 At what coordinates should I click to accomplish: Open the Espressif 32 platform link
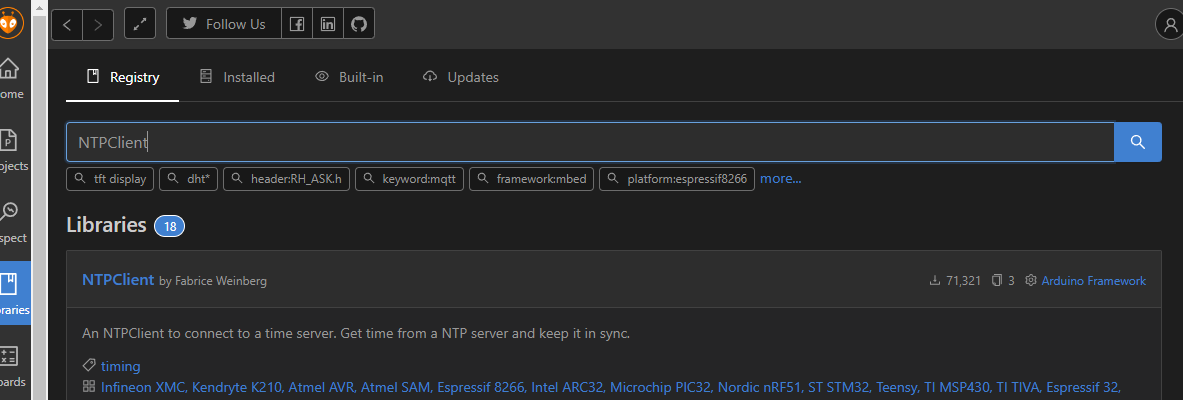(x=1083, y=387)
